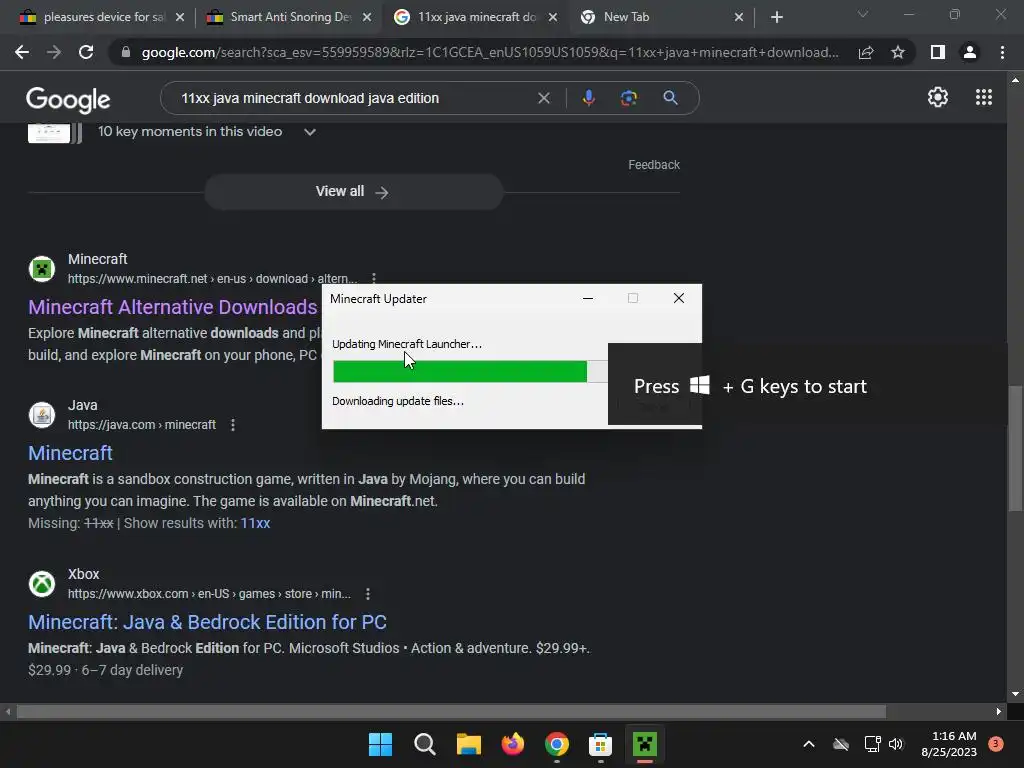Click the Xbox result favicon

point(42,583)
